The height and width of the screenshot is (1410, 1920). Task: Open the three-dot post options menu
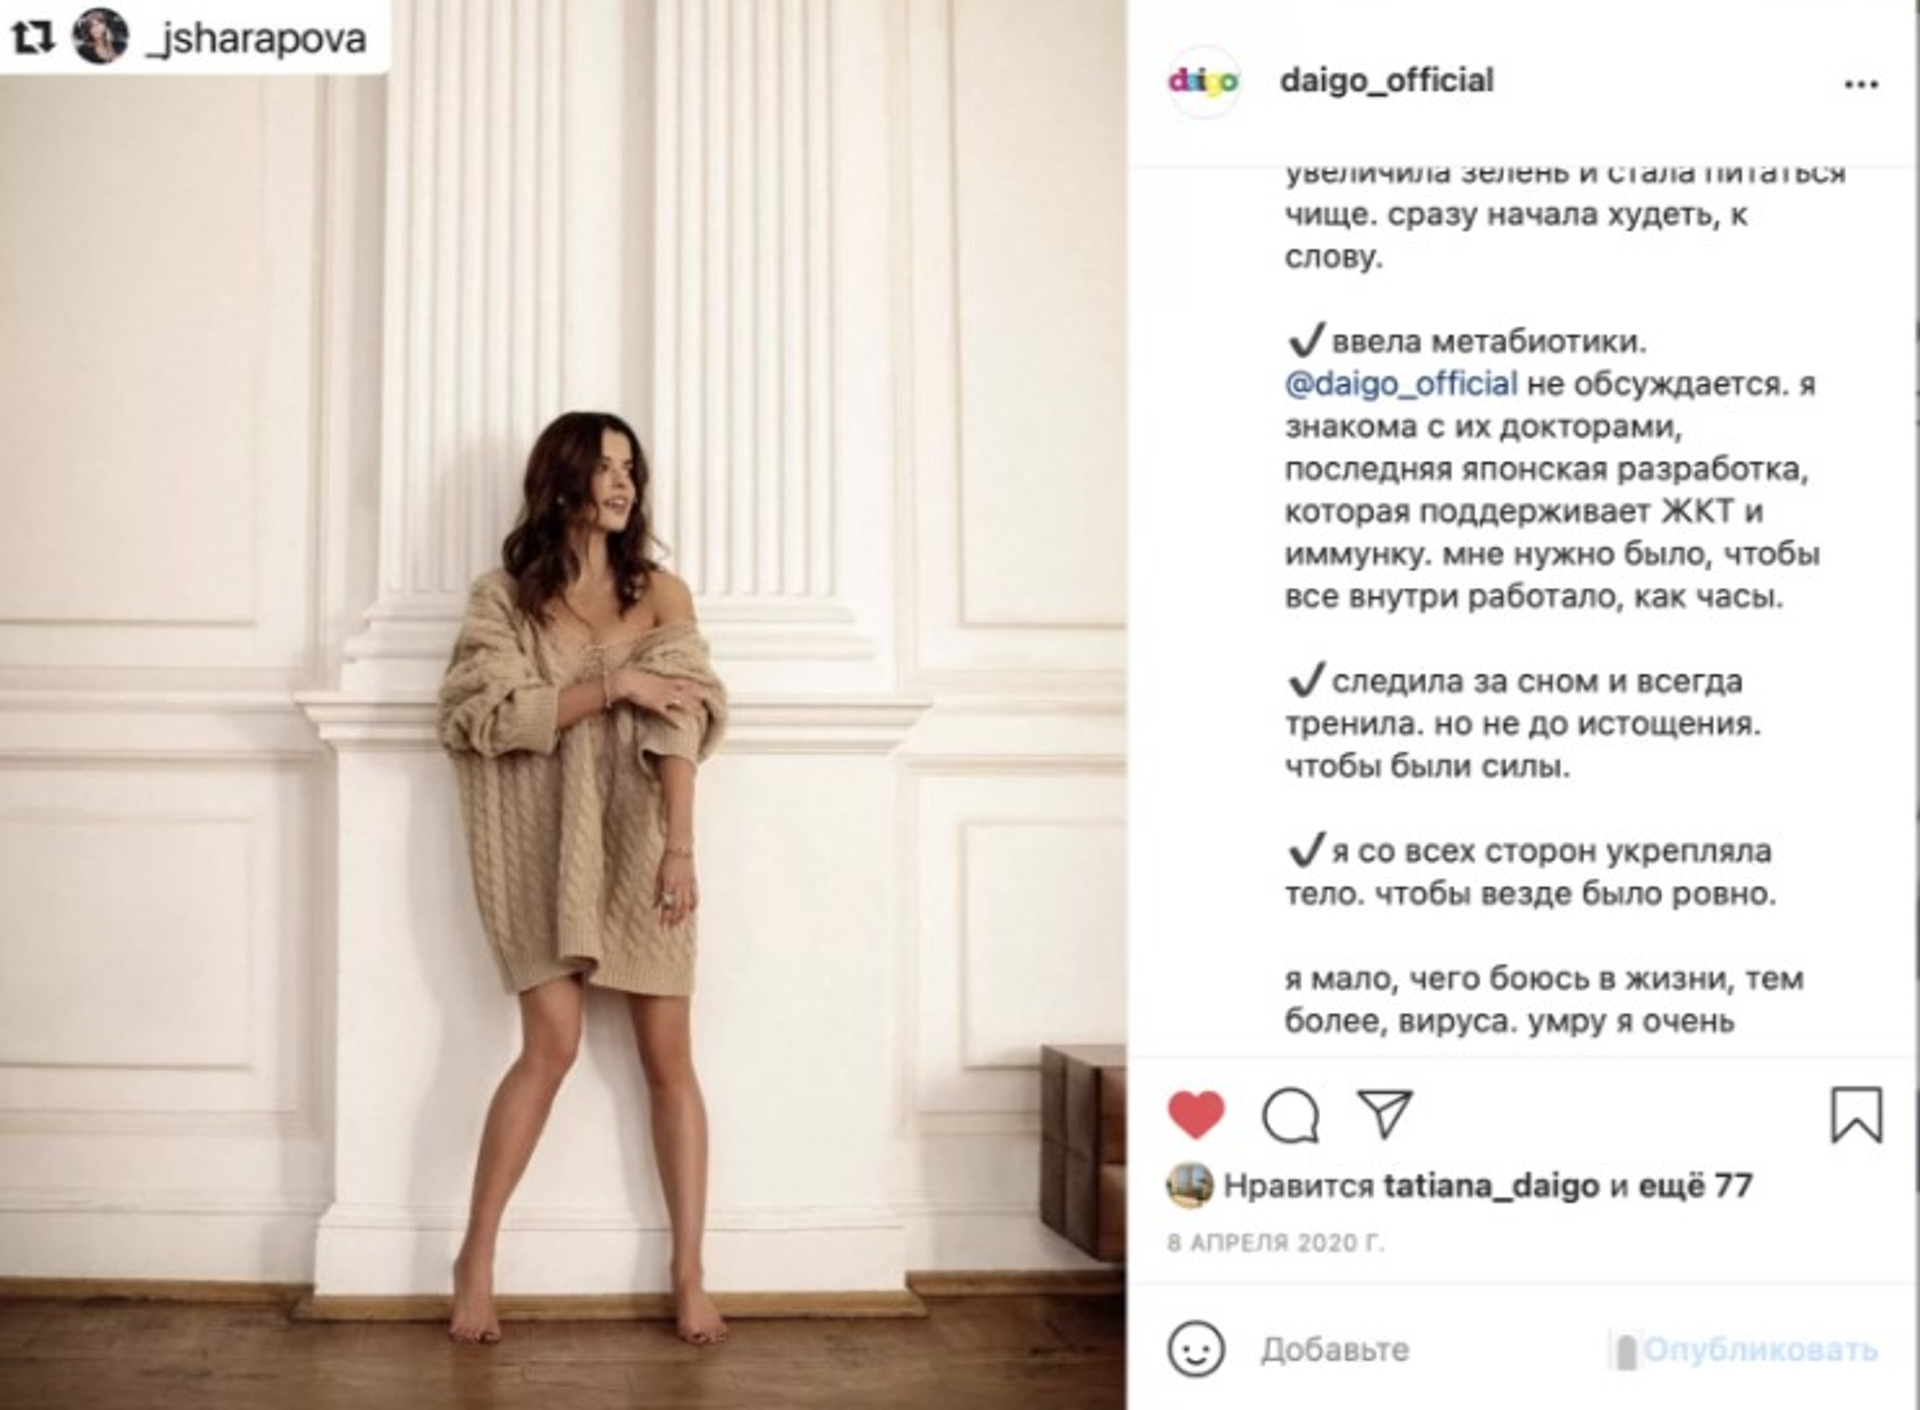point(1860,85)
